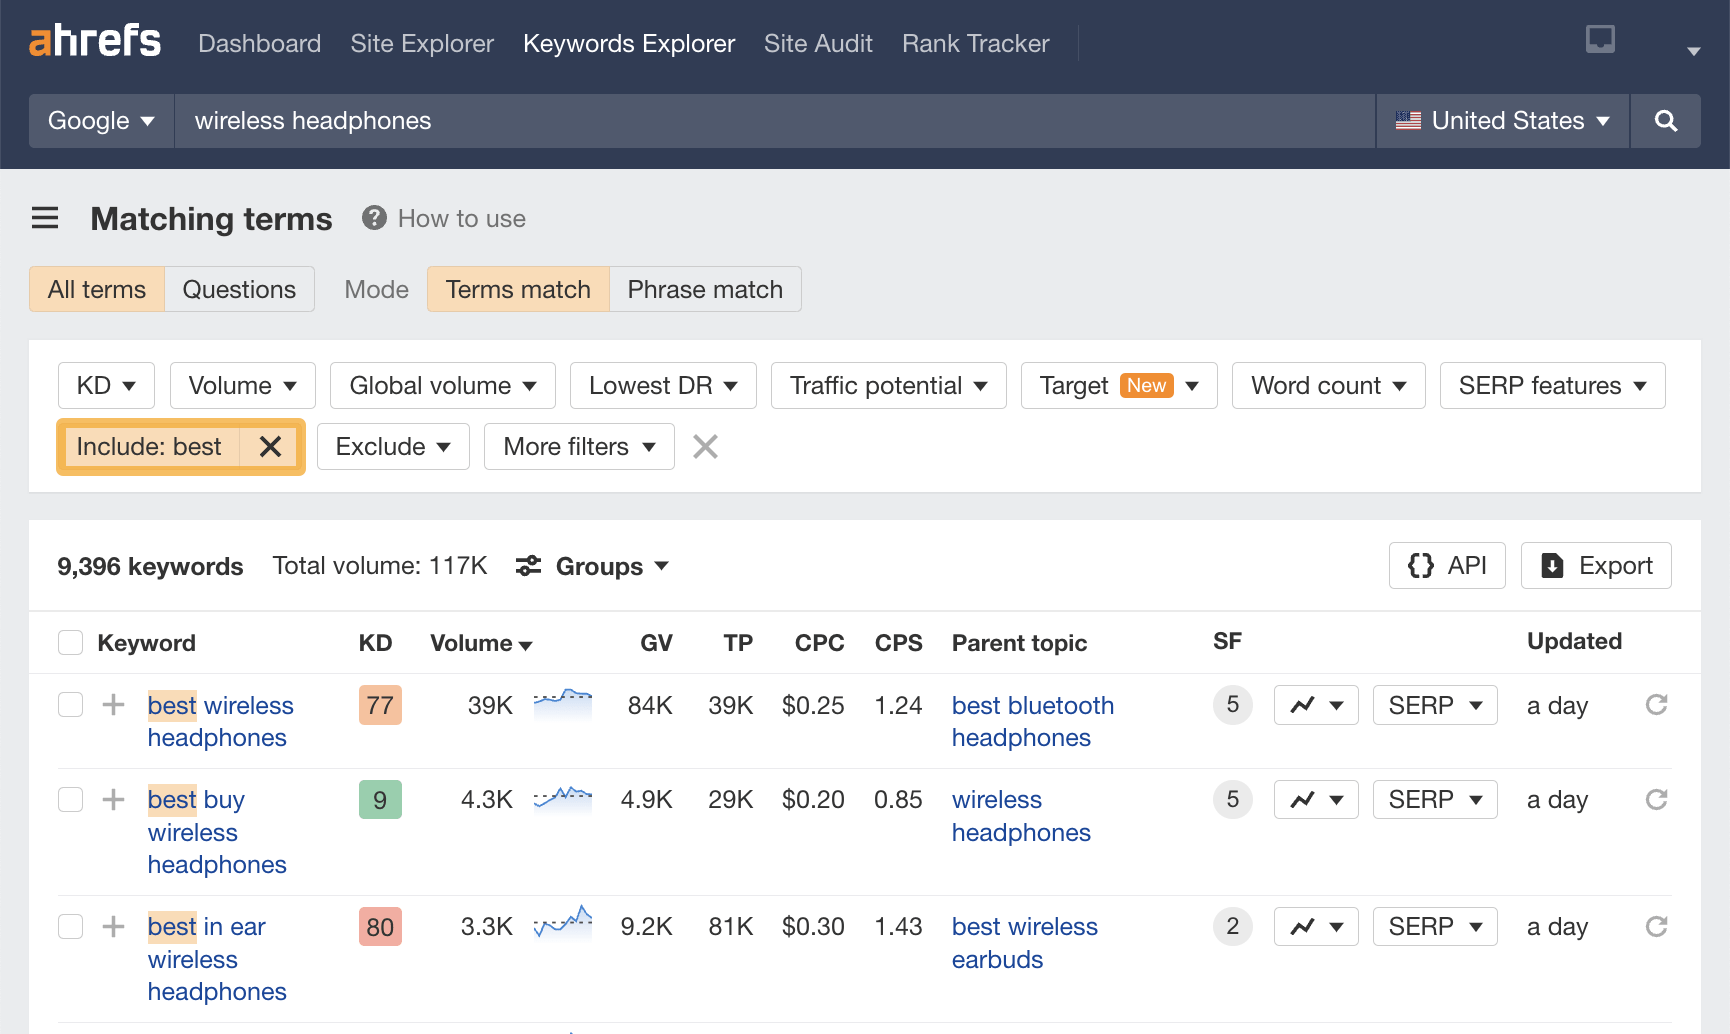
Task: Switch to the Questions tab
Action: pyautogui.click(x=239, y=289)
